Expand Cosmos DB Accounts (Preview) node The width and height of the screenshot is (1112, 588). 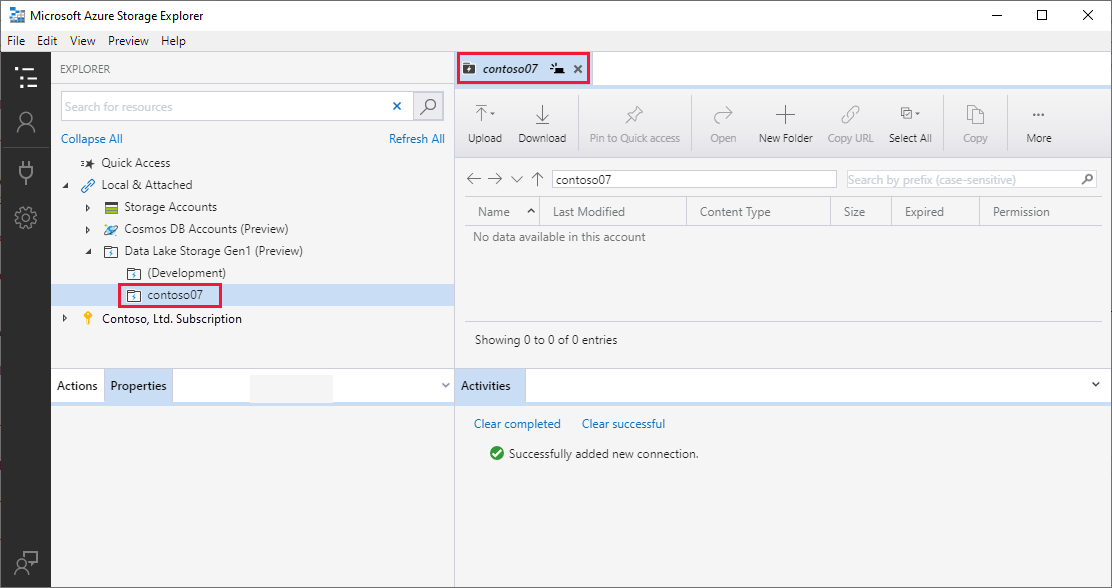tap(88, 230)
